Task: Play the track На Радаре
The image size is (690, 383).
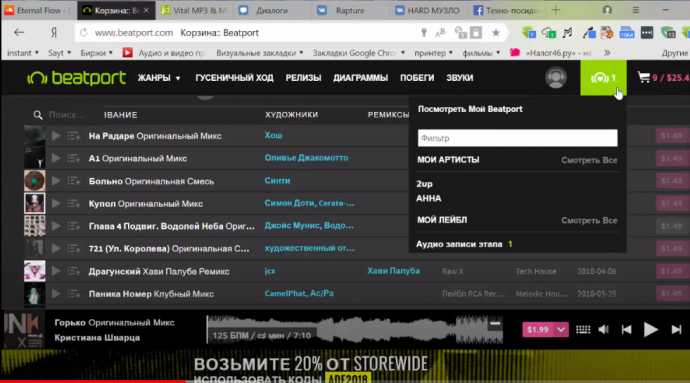Action: [x=56, y=136]
